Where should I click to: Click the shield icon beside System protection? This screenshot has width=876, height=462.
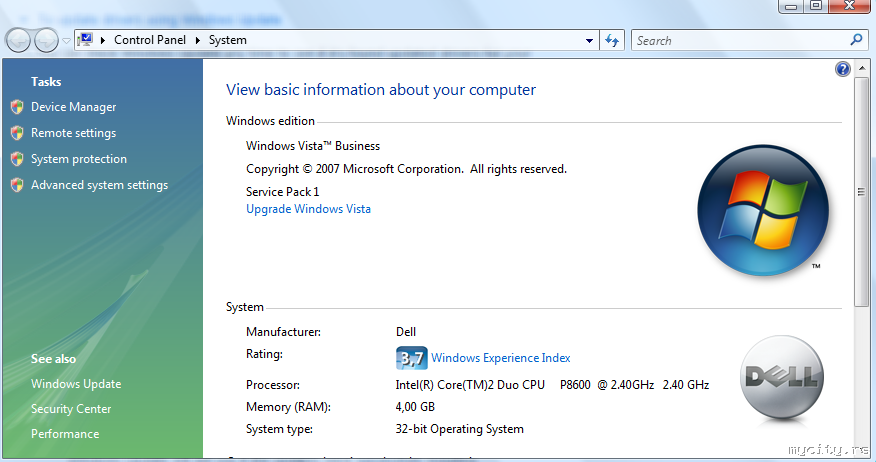[x=16, y=159]
